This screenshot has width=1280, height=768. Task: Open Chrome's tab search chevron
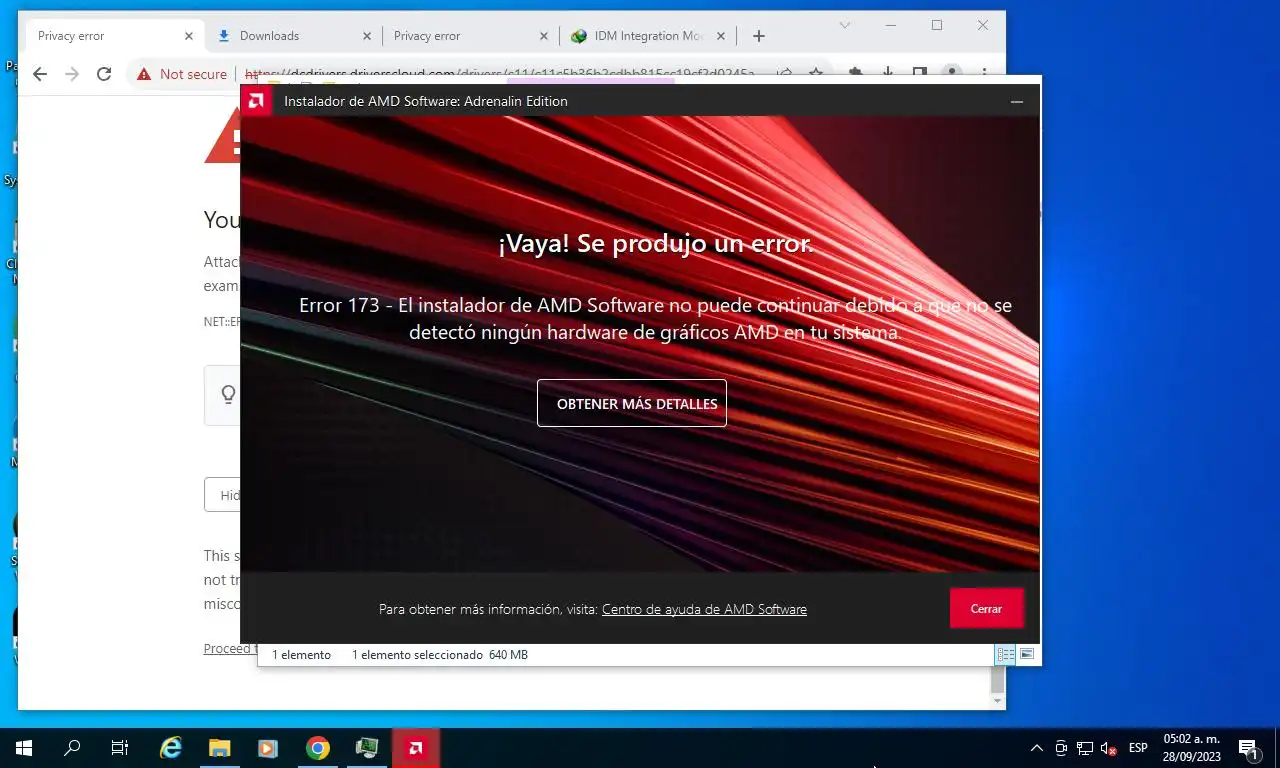pos(845,25)
